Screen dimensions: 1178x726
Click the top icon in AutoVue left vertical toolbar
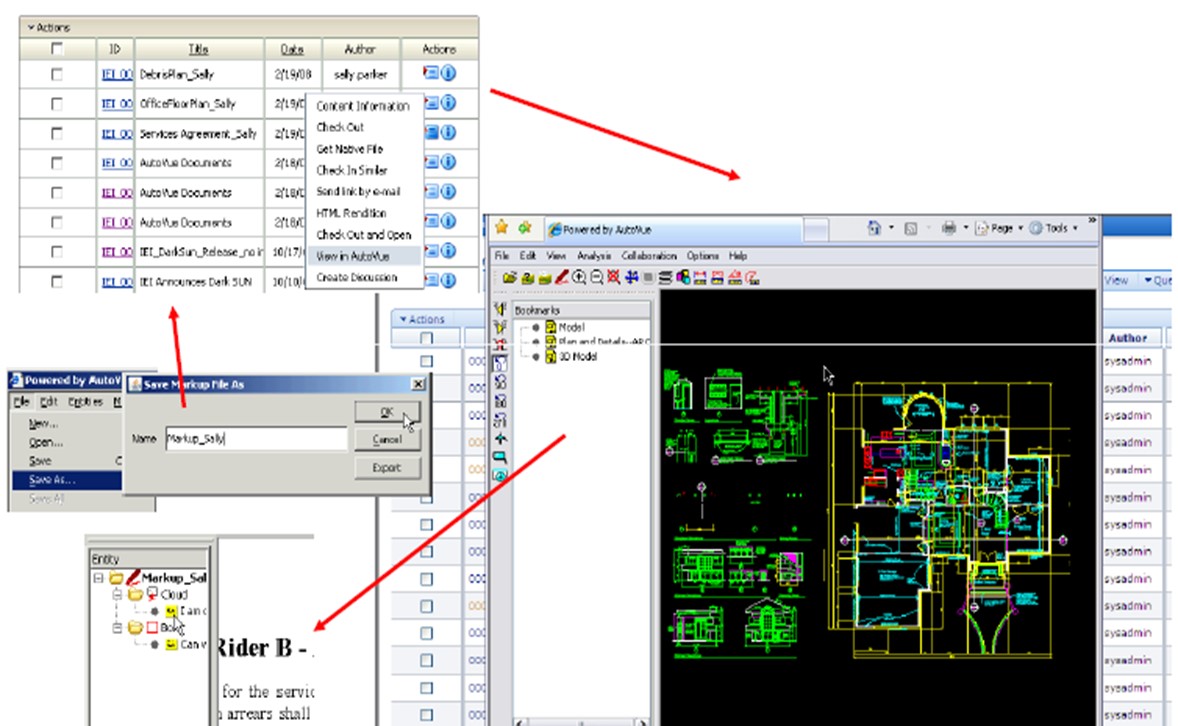pos(500,309)
